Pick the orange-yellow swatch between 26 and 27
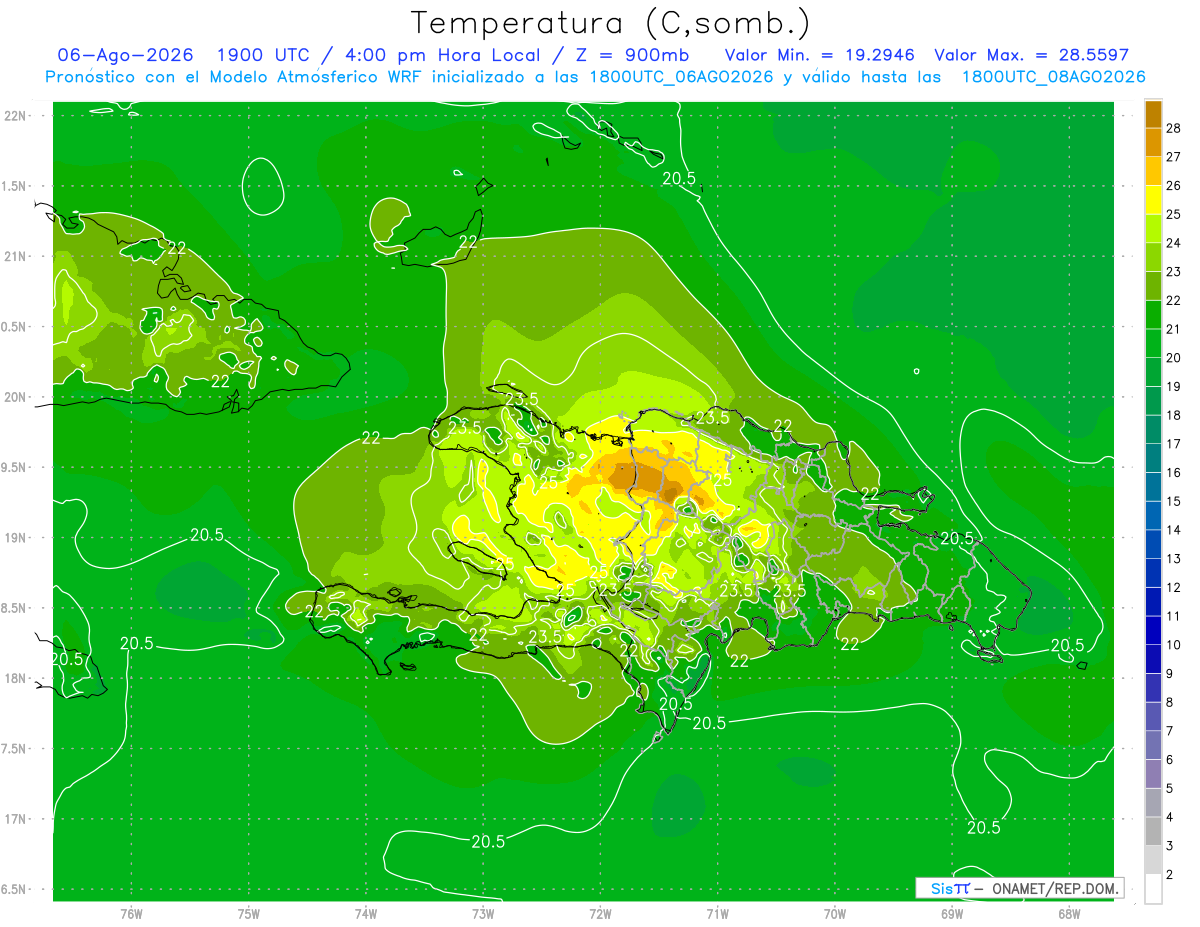1200x927 pixels. click(x=1153, y=171)
